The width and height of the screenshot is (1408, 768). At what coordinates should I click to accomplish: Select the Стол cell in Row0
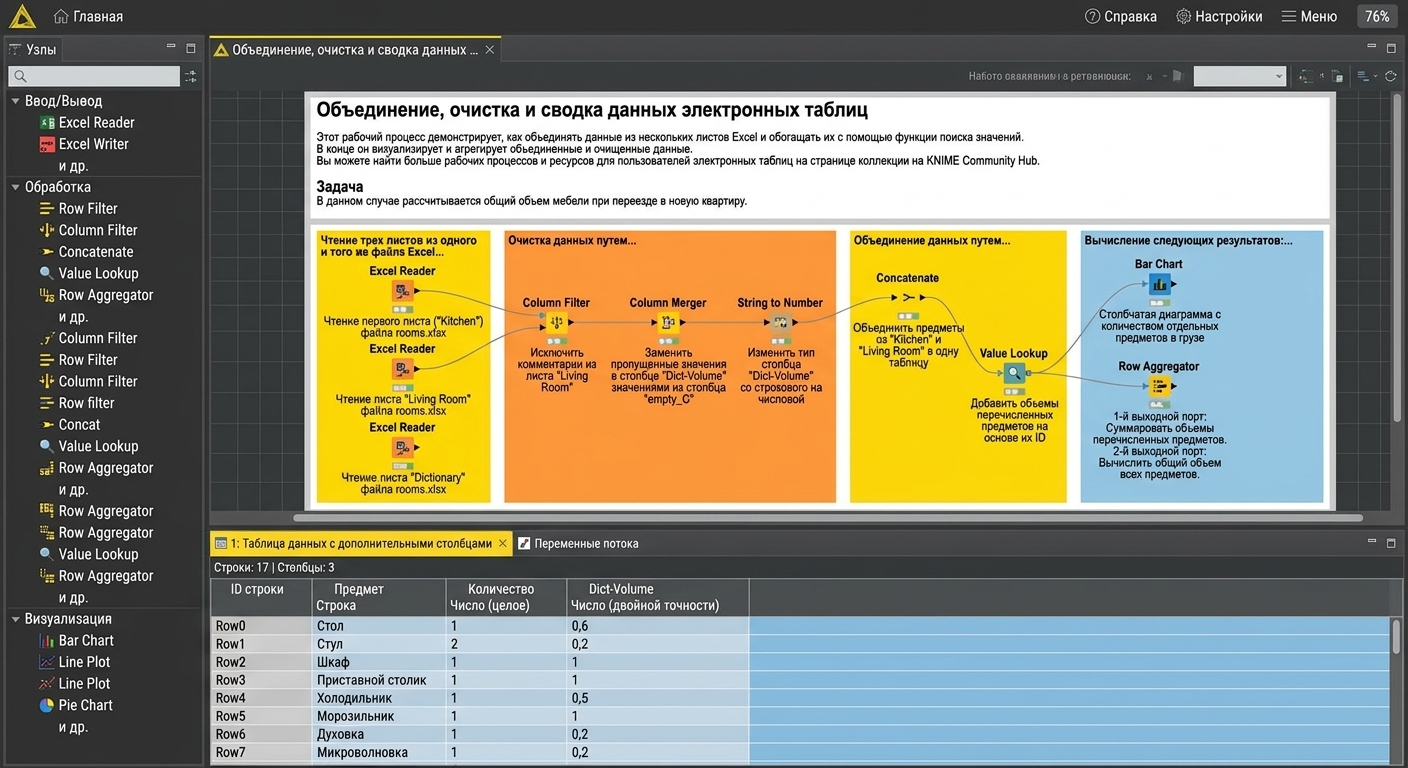379,626
